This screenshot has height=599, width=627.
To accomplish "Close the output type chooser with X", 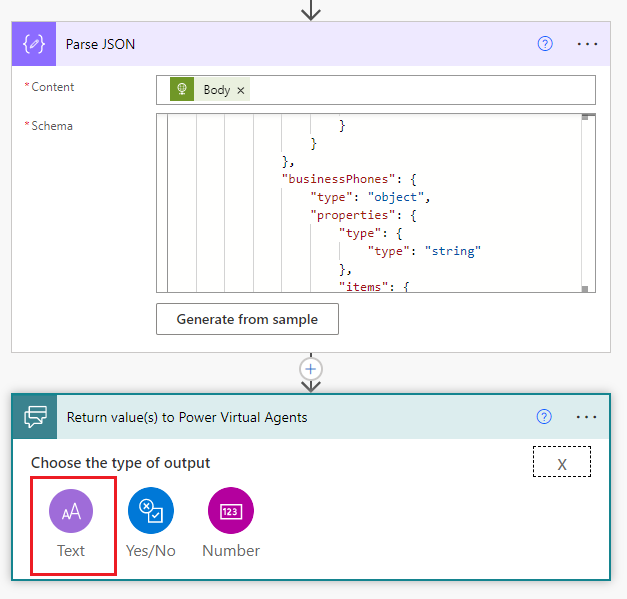I will click(561, 463).
